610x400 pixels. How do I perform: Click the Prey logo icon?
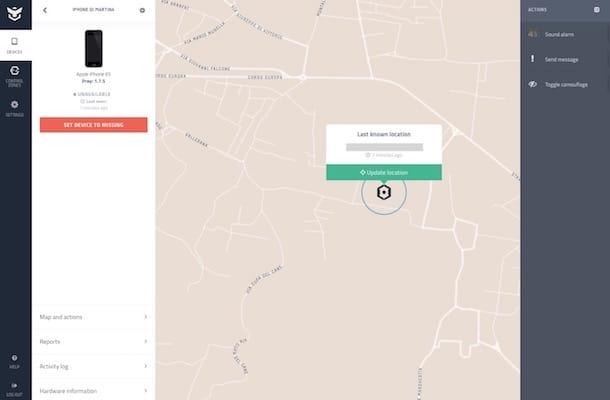pyautogui.click(x=15, y=13)
